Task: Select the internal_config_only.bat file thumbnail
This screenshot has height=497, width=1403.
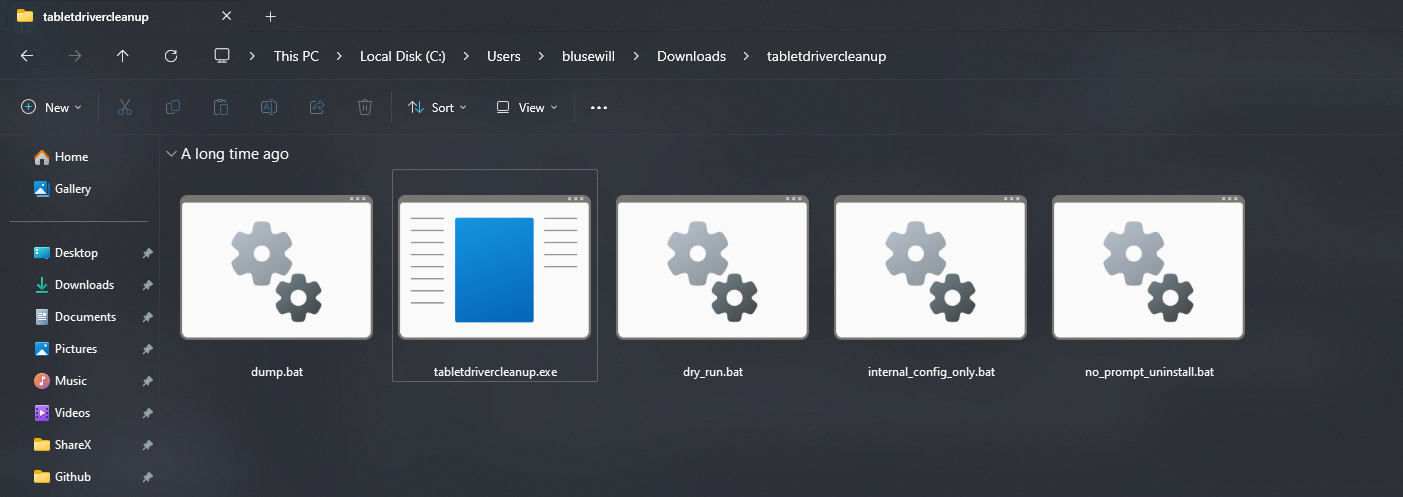Action: (x=930, y=267)
